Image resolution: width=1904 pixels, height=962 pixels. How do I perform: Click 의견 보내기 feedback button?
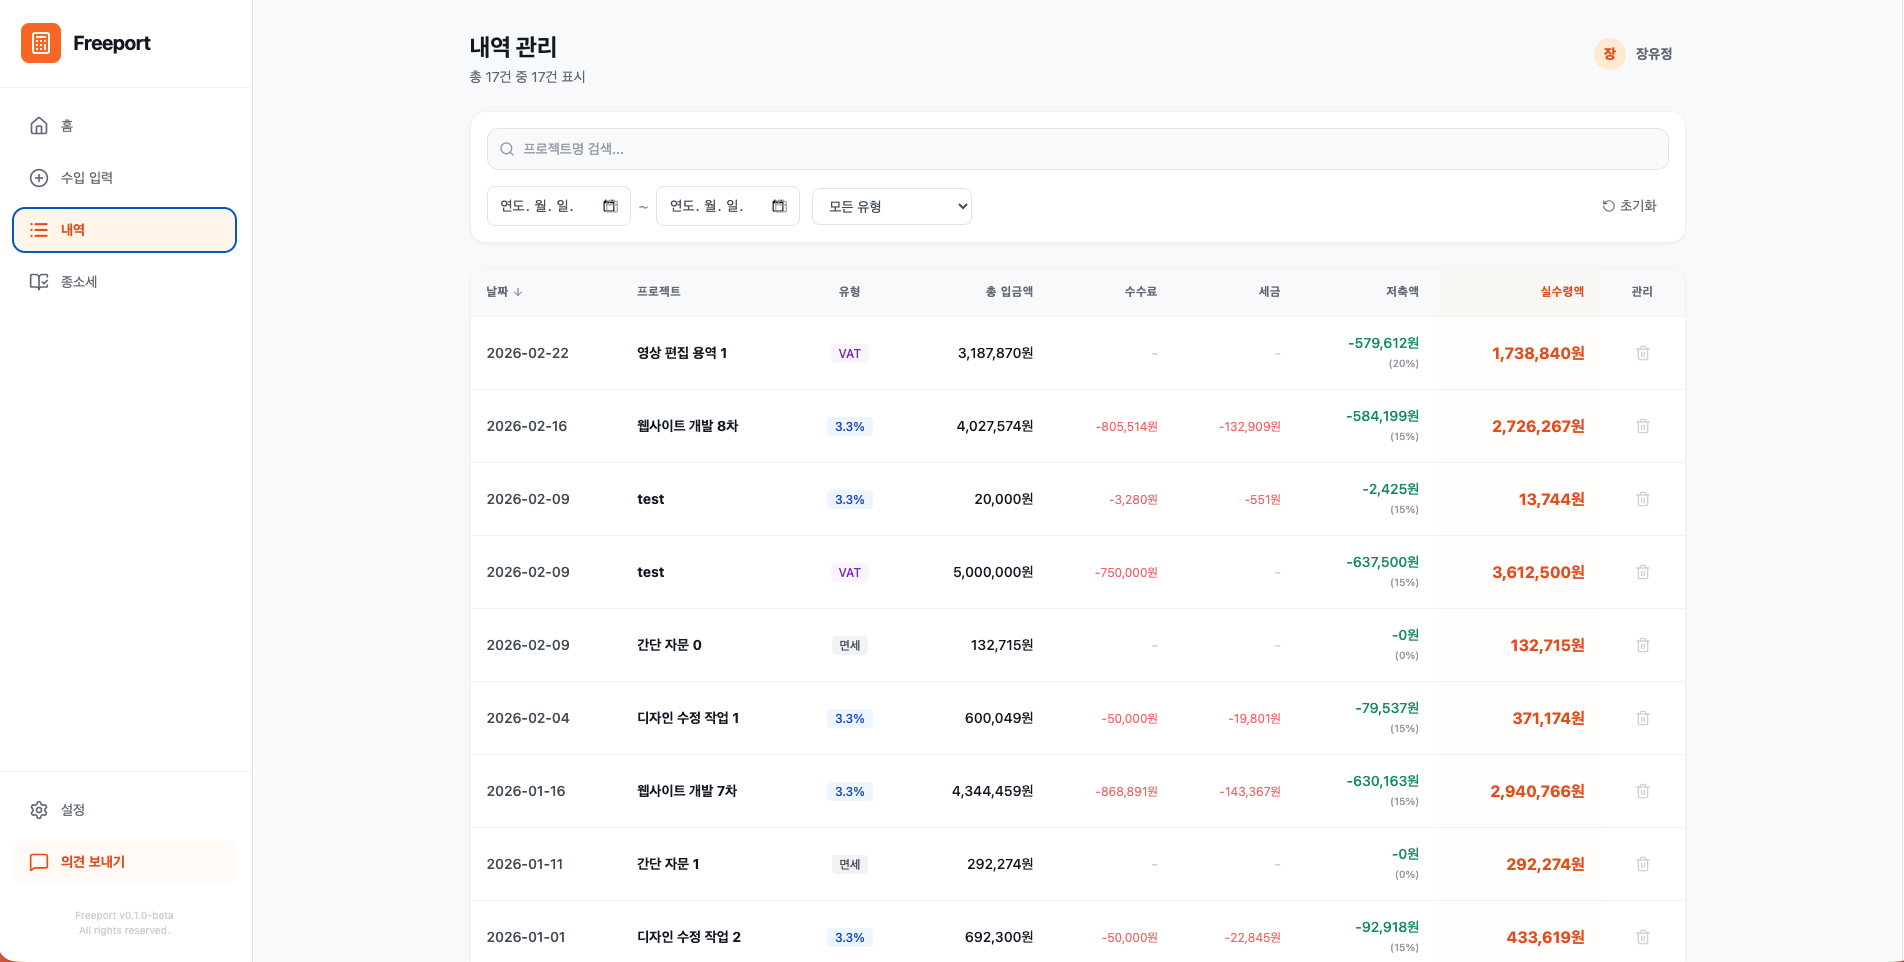pos(124,862)
